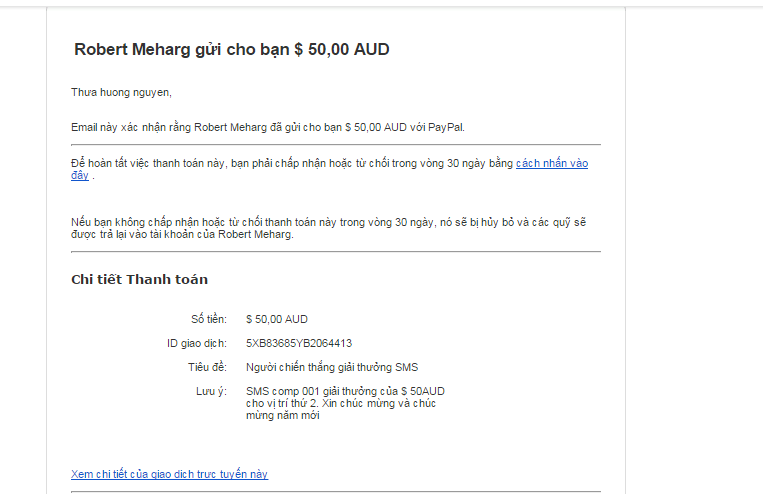The height and width of the screenshot is (494, 763).
Task: Open 'Xem chi tiết của giao dịch trực tuyến này'
Action: click(169, 474)
